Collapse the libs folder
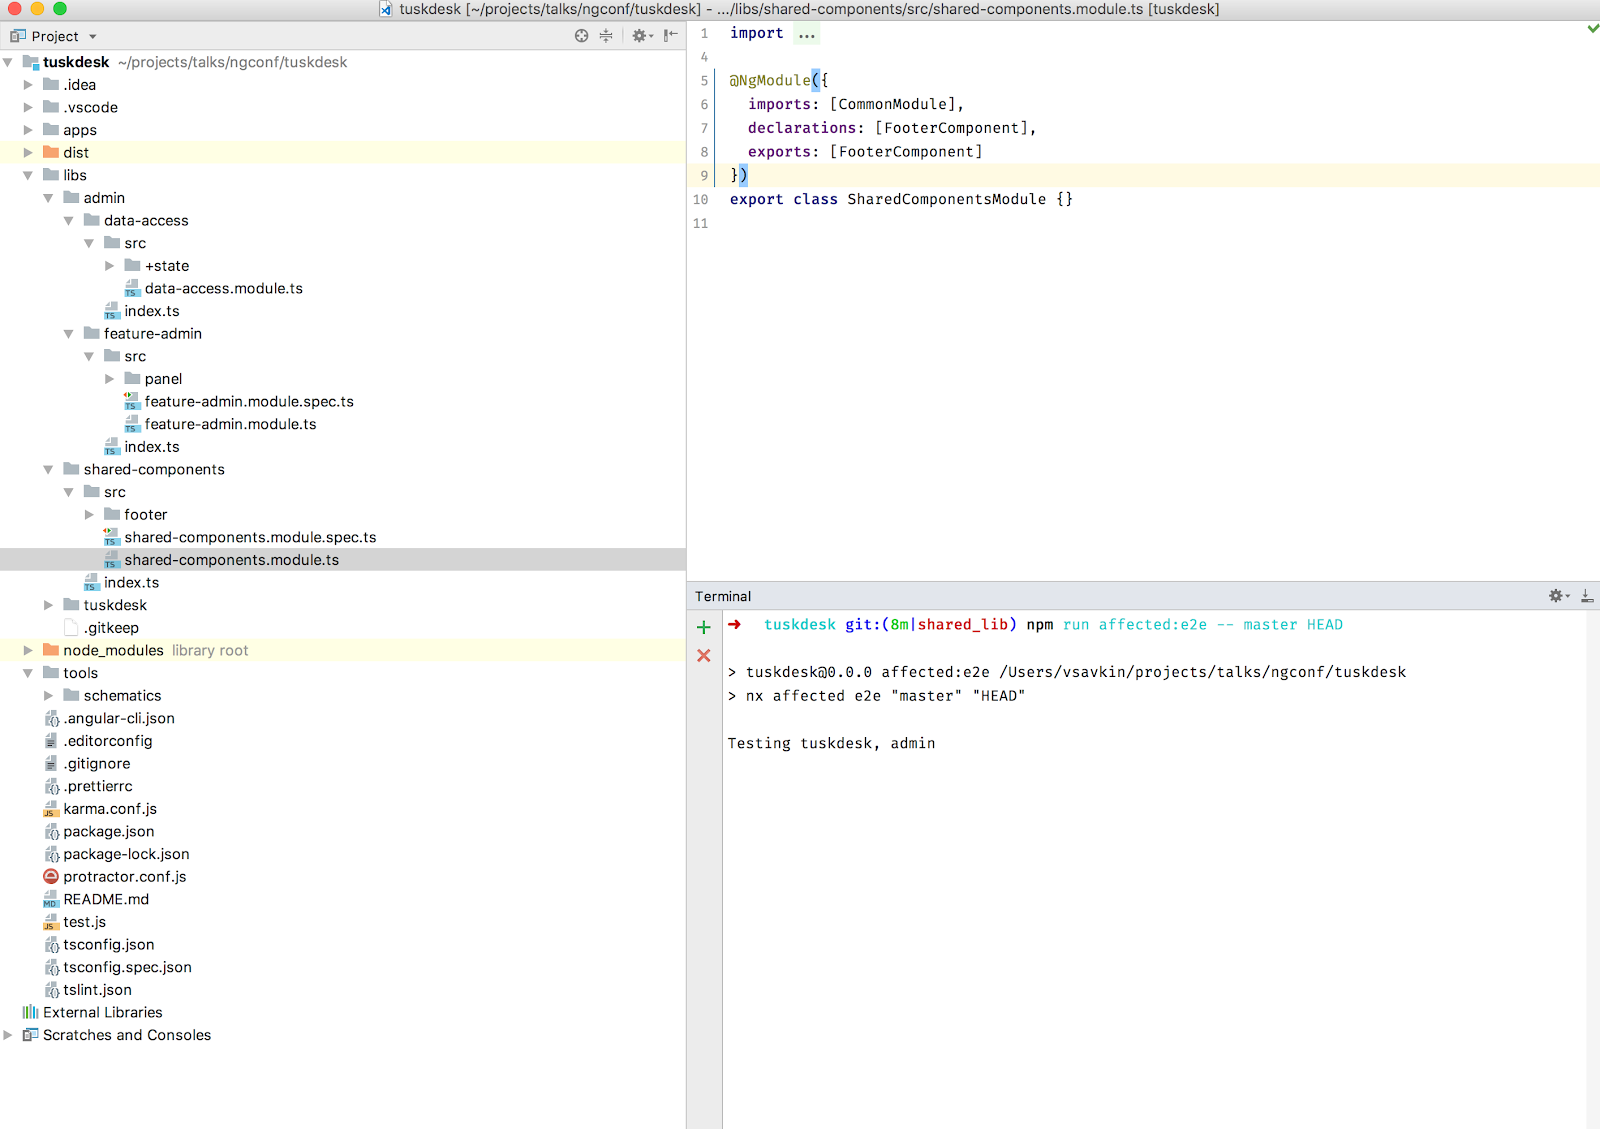 tap(28, 175)
